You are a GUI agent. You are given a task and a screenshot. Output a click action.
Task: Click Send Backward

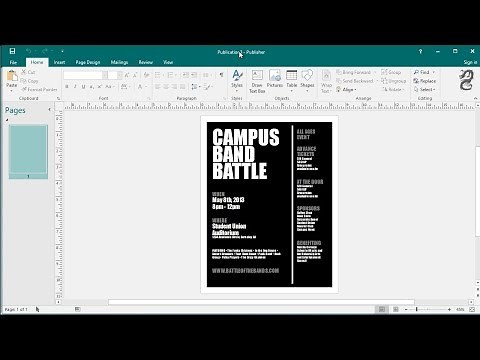tap(355, 81)
